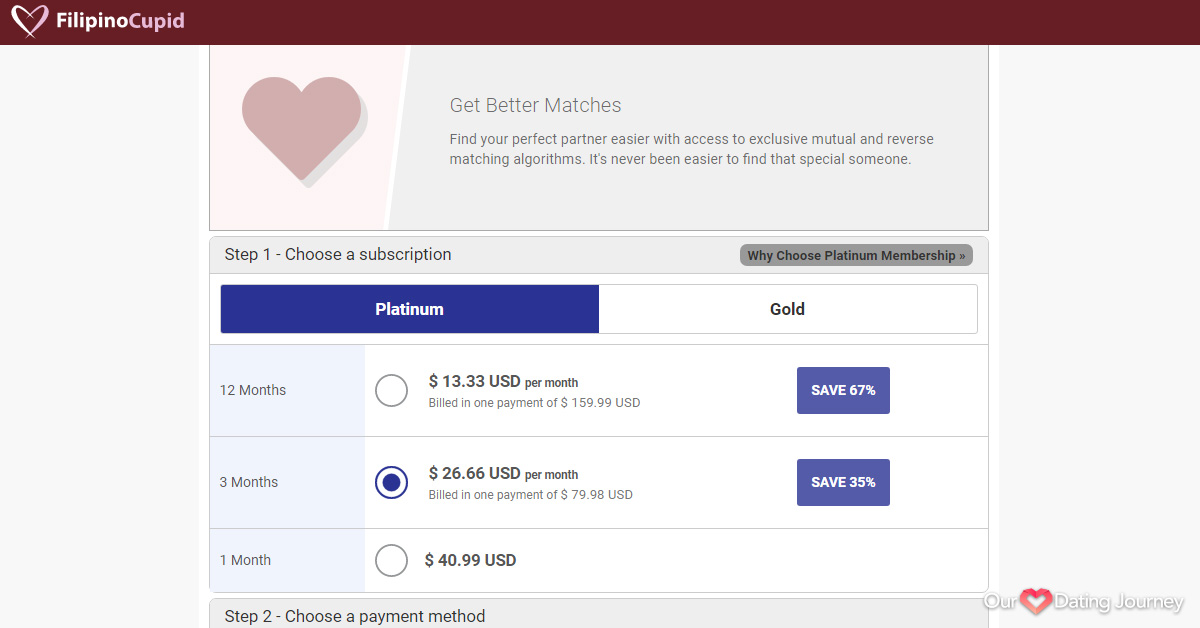Click the FilipinoCupid brand name text
1200x628 pixels.
pos(120,21)
